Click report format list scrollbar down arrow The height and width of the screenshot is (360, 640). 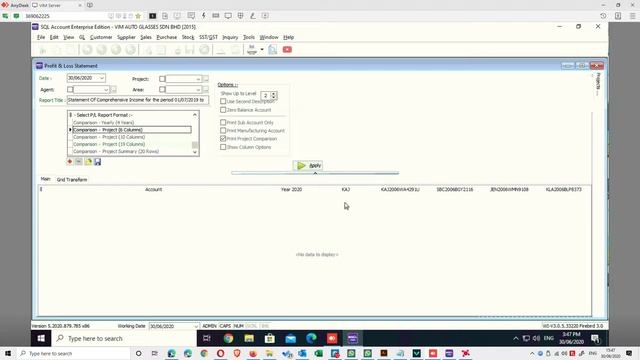click(x=195, y=152)
